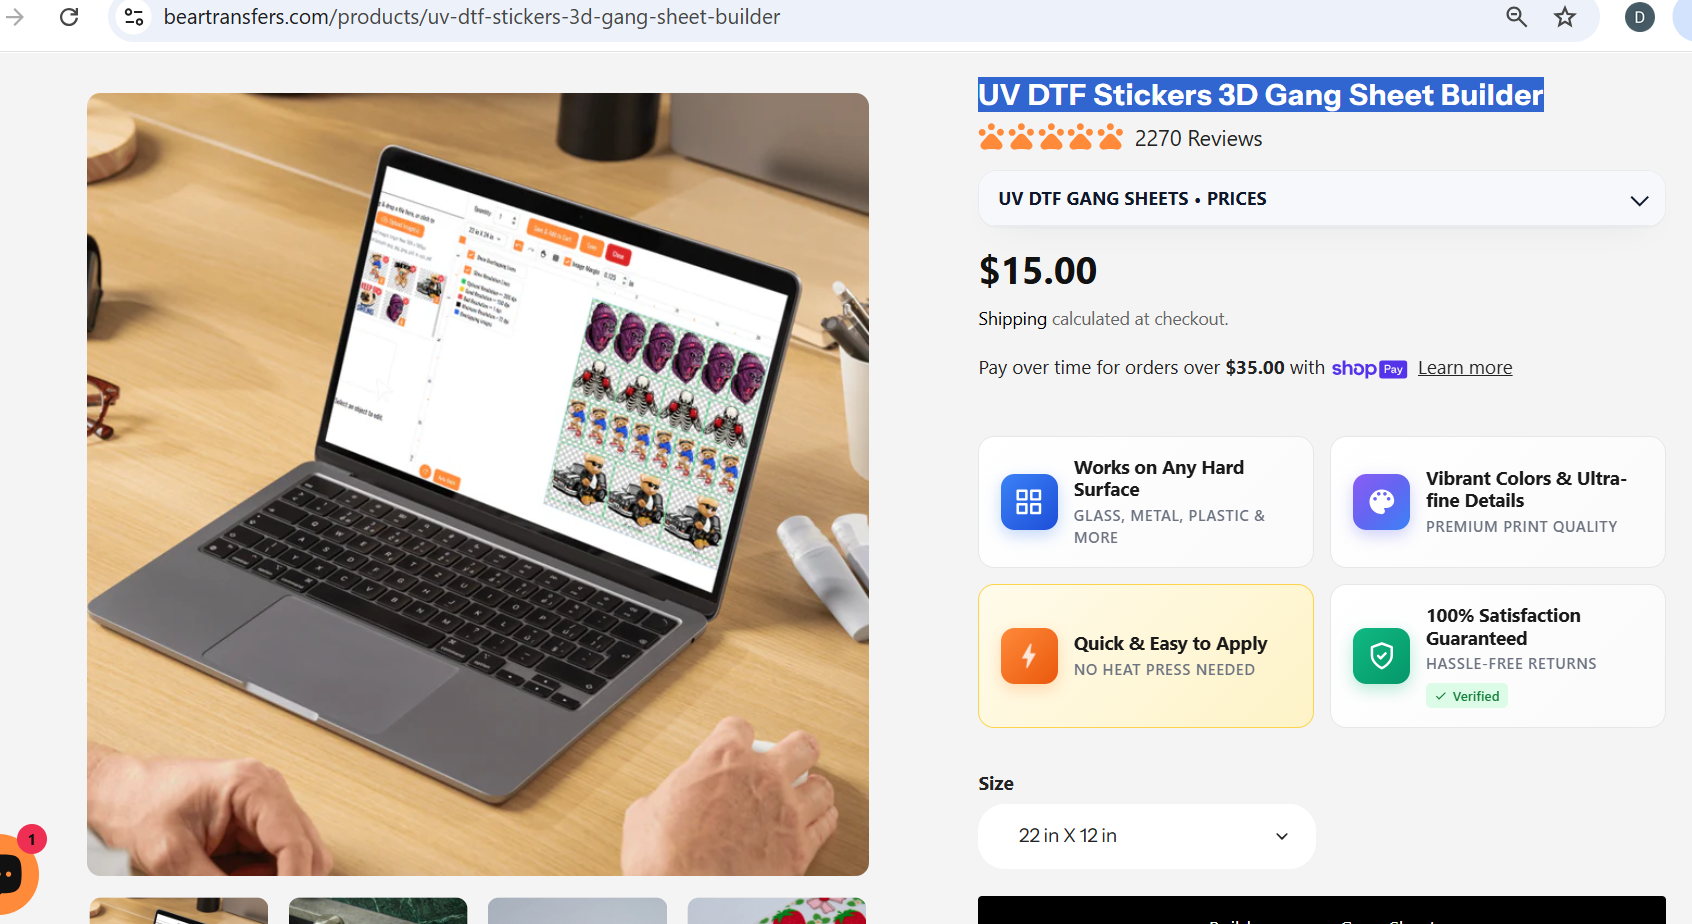The image size is (1692, 924).
Task: Click the orange lightning bolt icon
Action: coord(1029,656)
